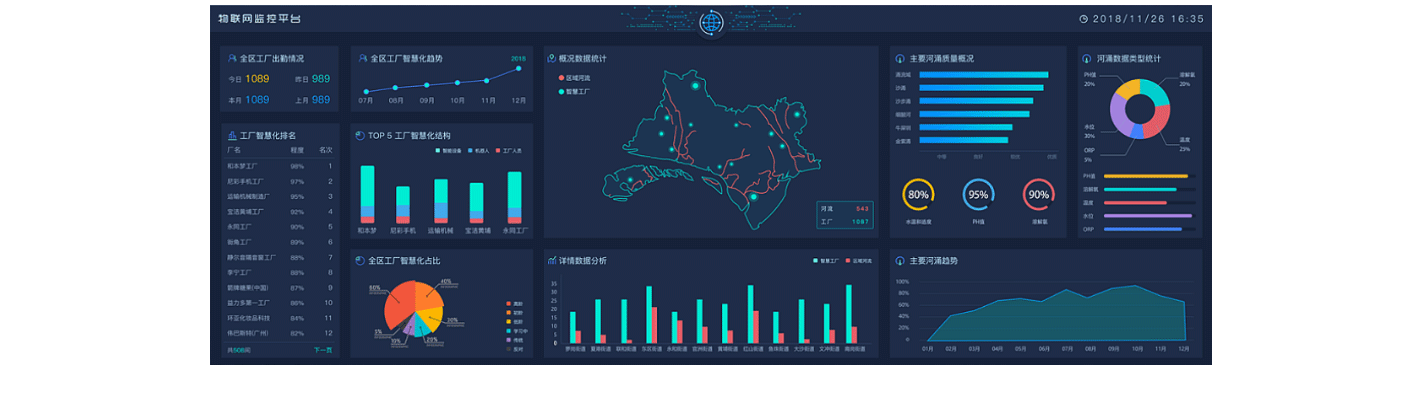Click the 详情数据分析 chart icon
This screenshot has height=402, width=1421.
pyautogui.click(x=551, y=260)
